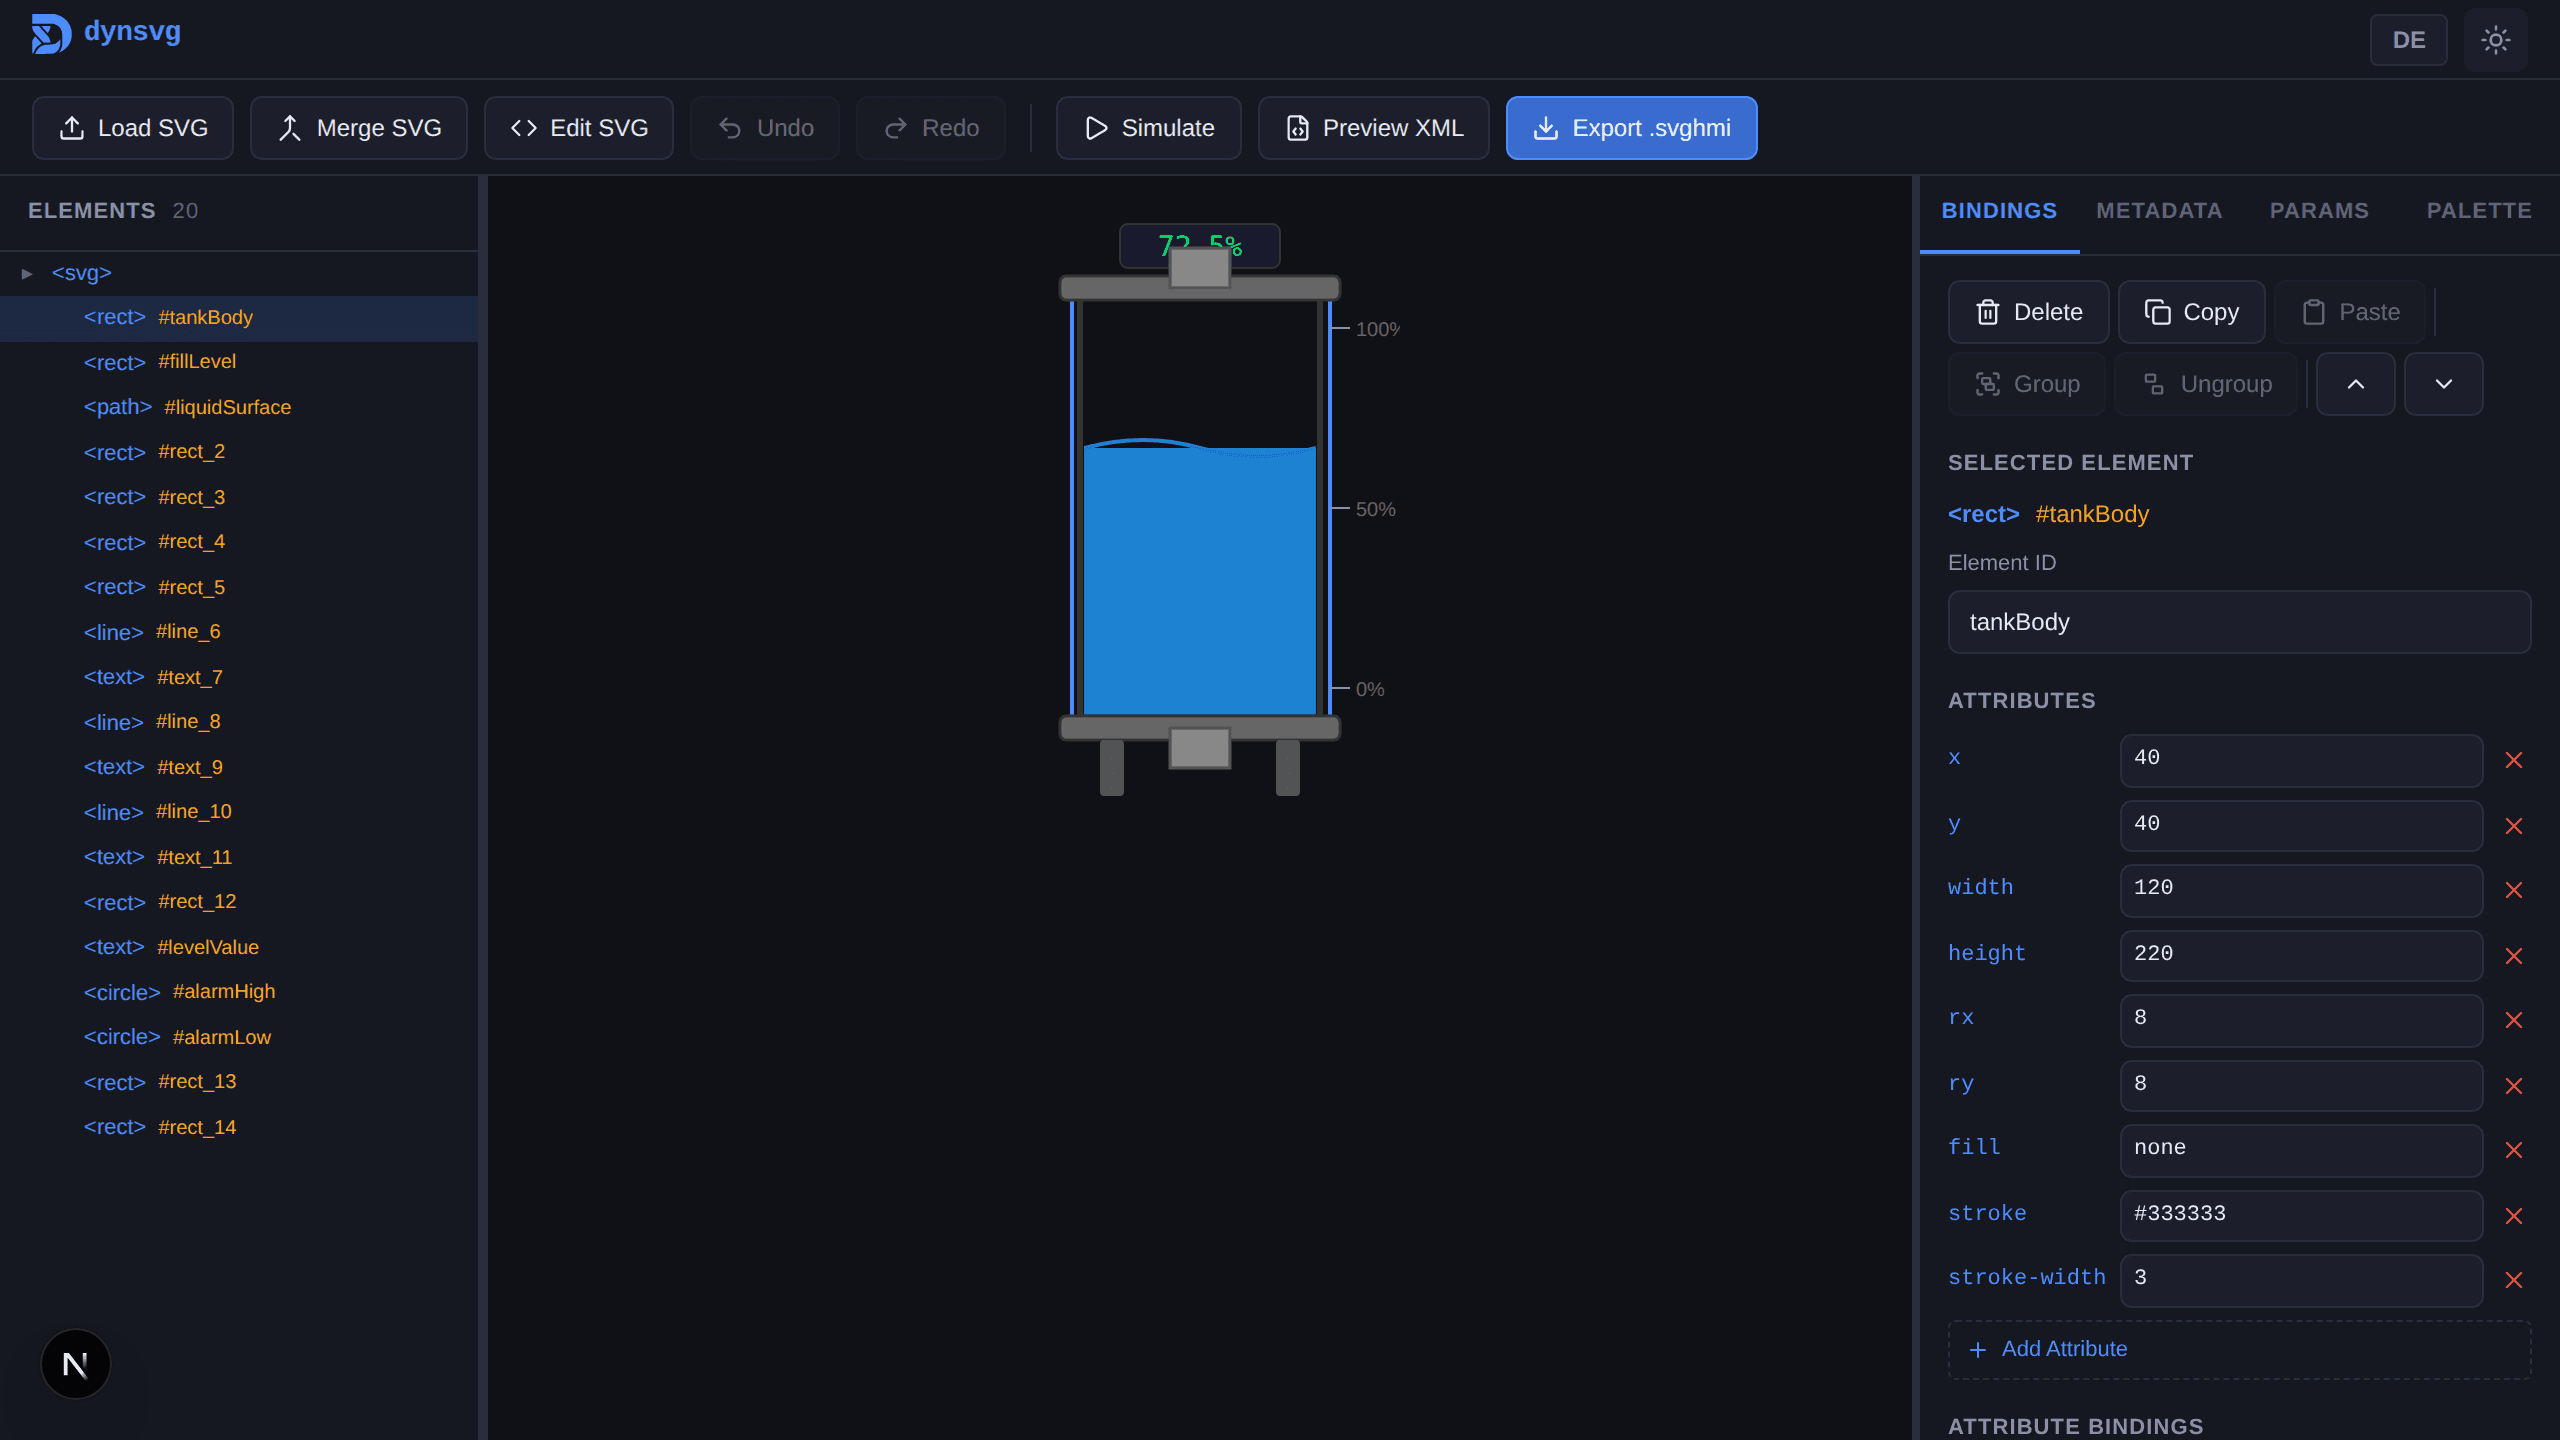
Task: Edit the stroke color value #333333
Action: (2299, 1213)
